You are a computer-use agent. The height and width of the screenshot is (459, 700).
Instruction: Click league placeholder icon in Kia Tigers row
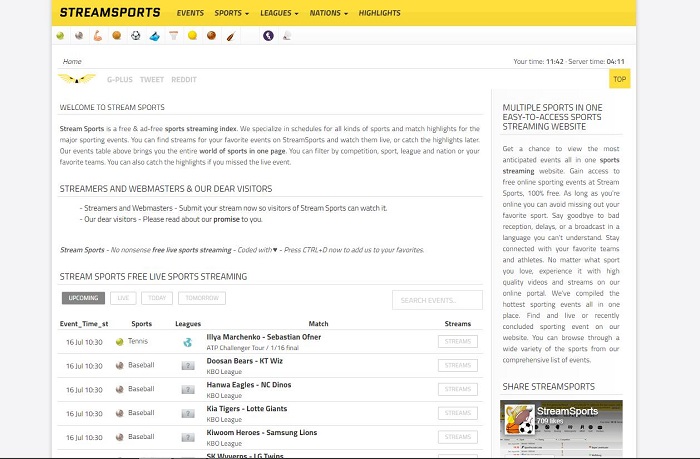click(188, 413)
